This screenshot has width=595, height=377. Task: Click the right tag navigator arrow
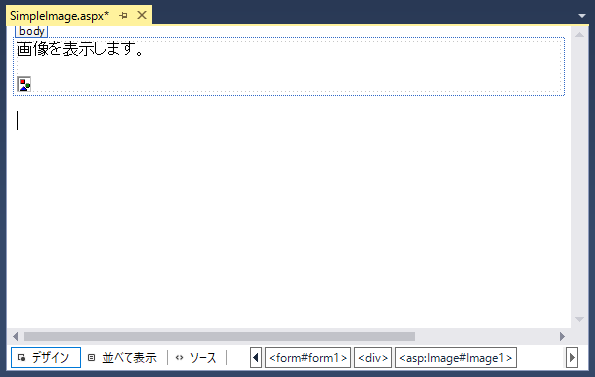572,358
